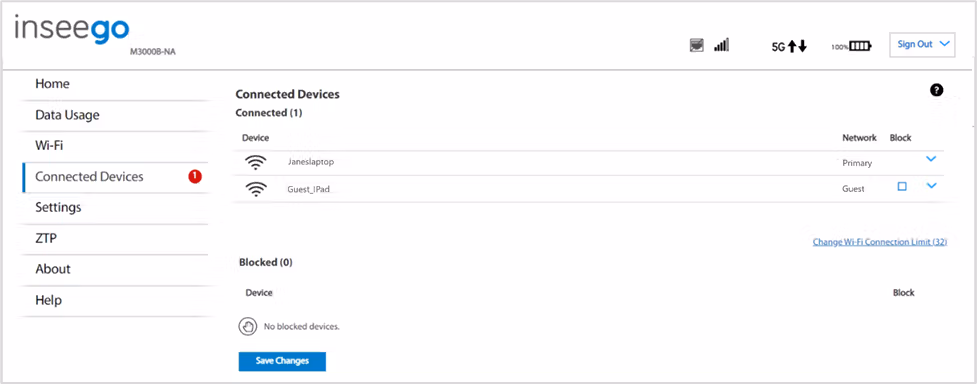Expand details for Guest_IPad

coord(932,185)
